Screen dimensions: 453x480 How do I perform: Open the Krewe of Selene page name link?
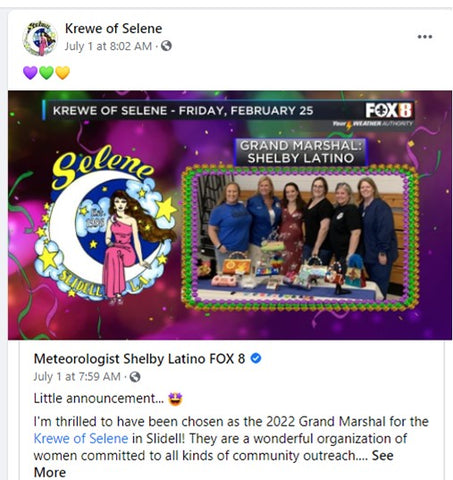click(113, 28)
